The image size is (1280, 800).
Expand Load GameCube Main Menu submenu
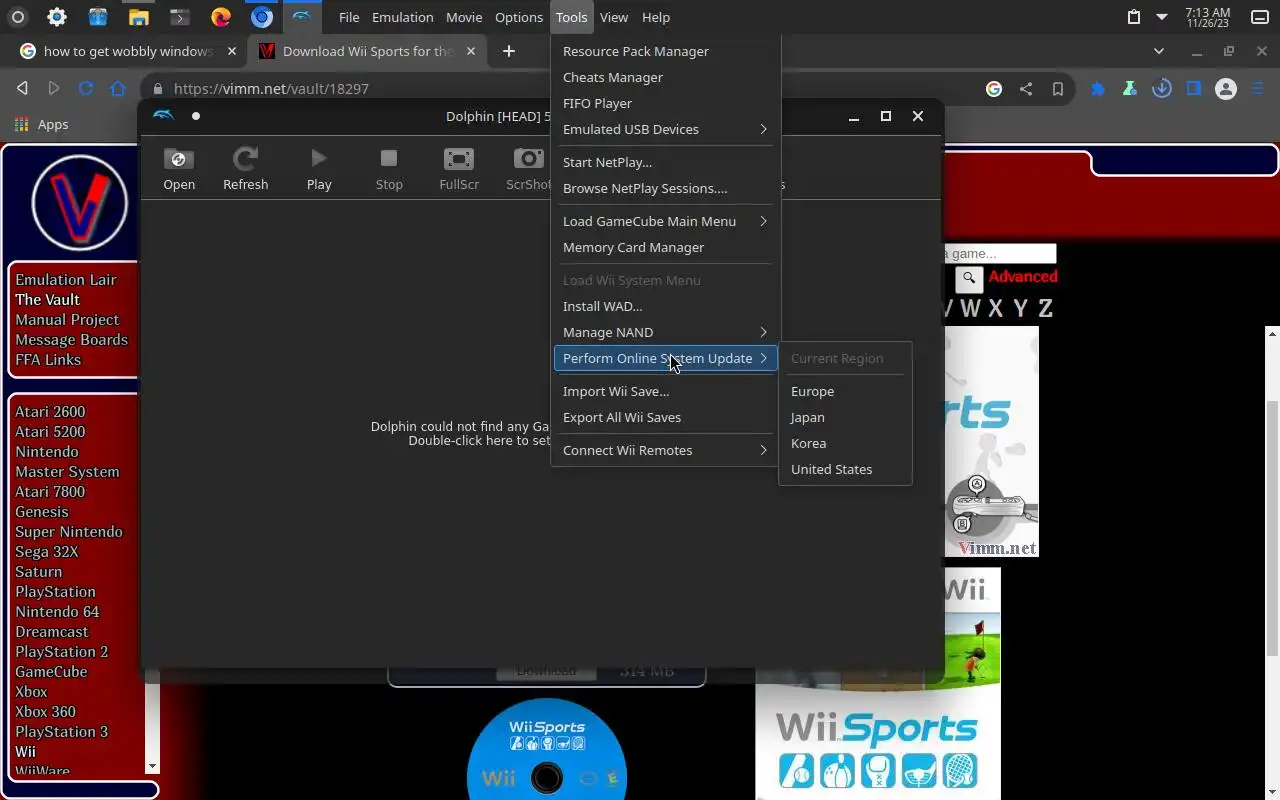[665, 221]
